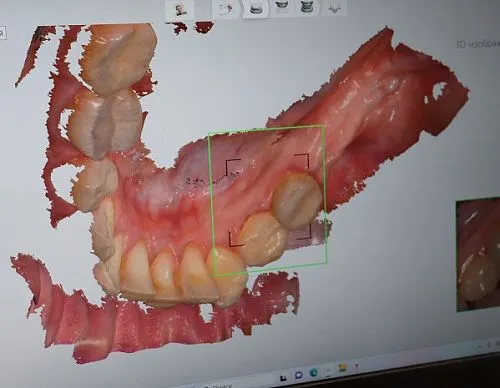
Task: Click the top molar in the scan
Action: pyautogui.click(x=117, y=57)
